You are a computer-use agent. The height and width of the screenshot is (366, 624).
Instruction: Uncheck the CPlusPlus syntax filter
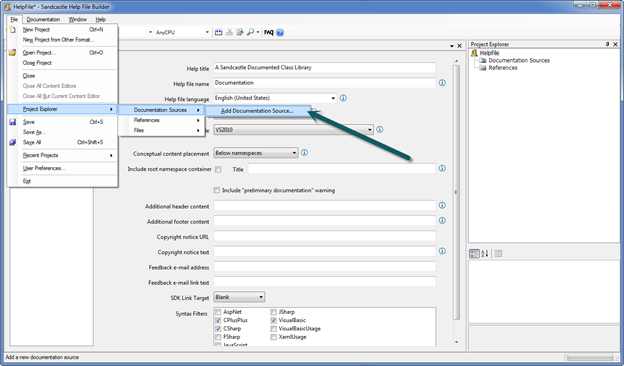pos(218,320)
